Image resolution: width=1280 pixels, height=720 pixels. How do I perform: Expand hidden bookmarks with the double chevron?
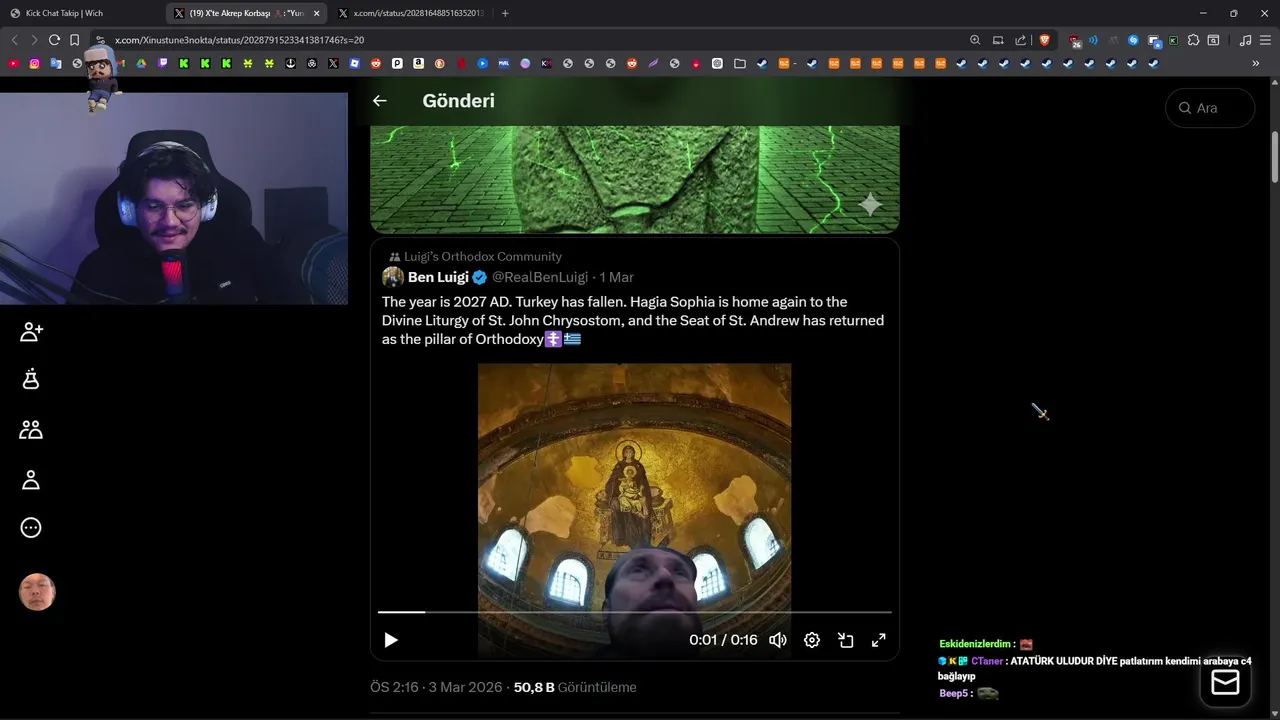[1255, 63]
